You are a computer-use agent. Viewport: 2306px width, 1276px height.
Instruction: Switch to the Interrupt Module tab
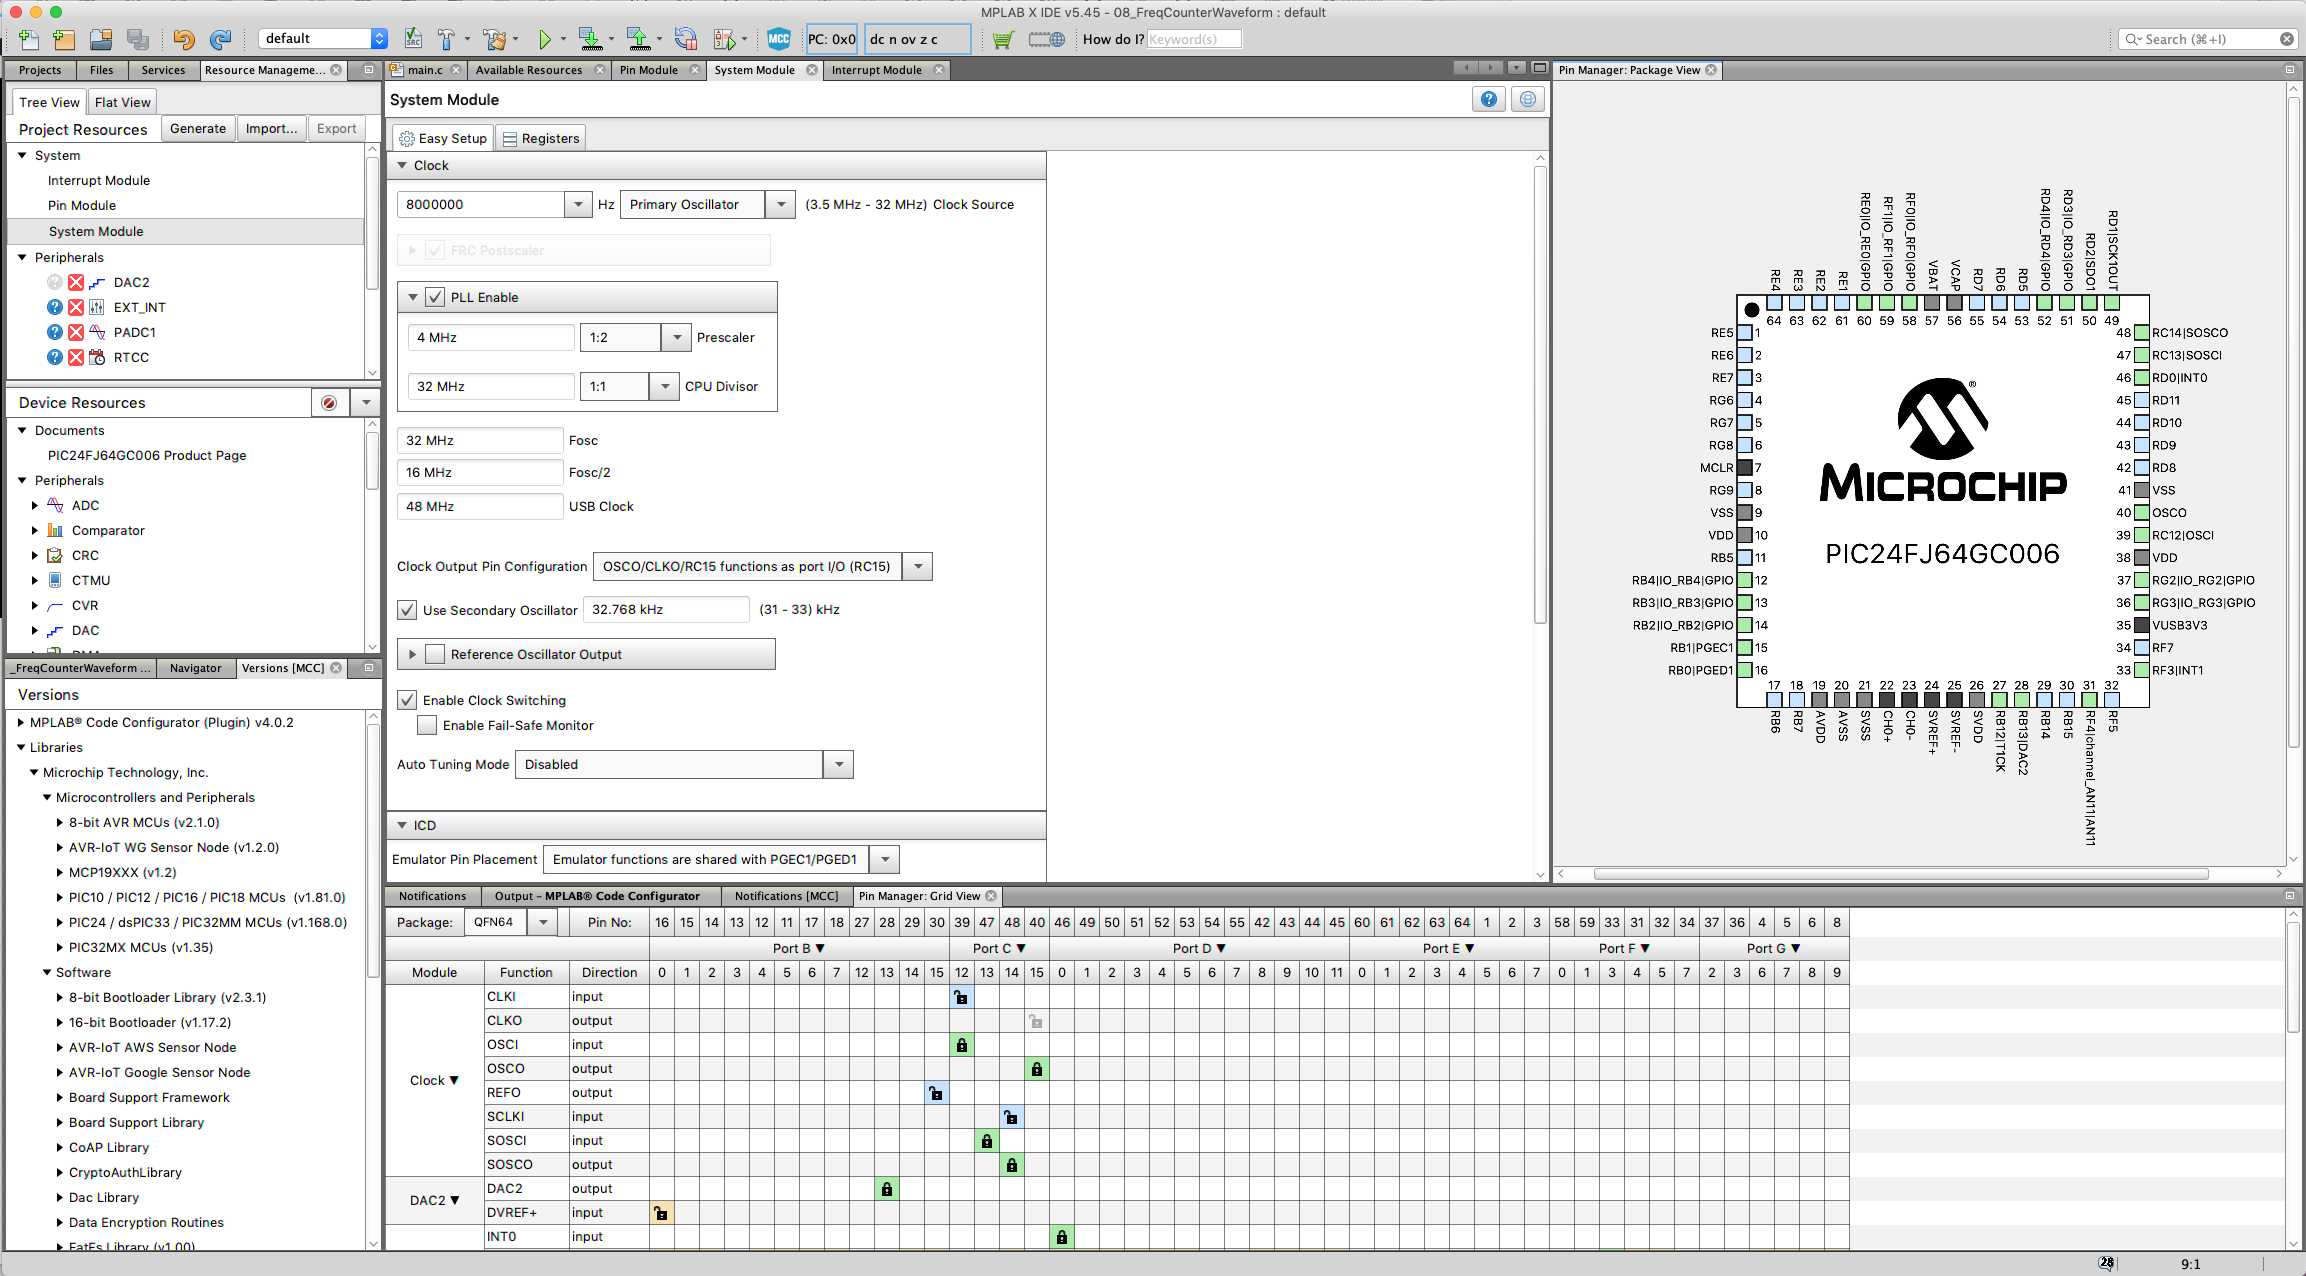click(x=876, y=70)
